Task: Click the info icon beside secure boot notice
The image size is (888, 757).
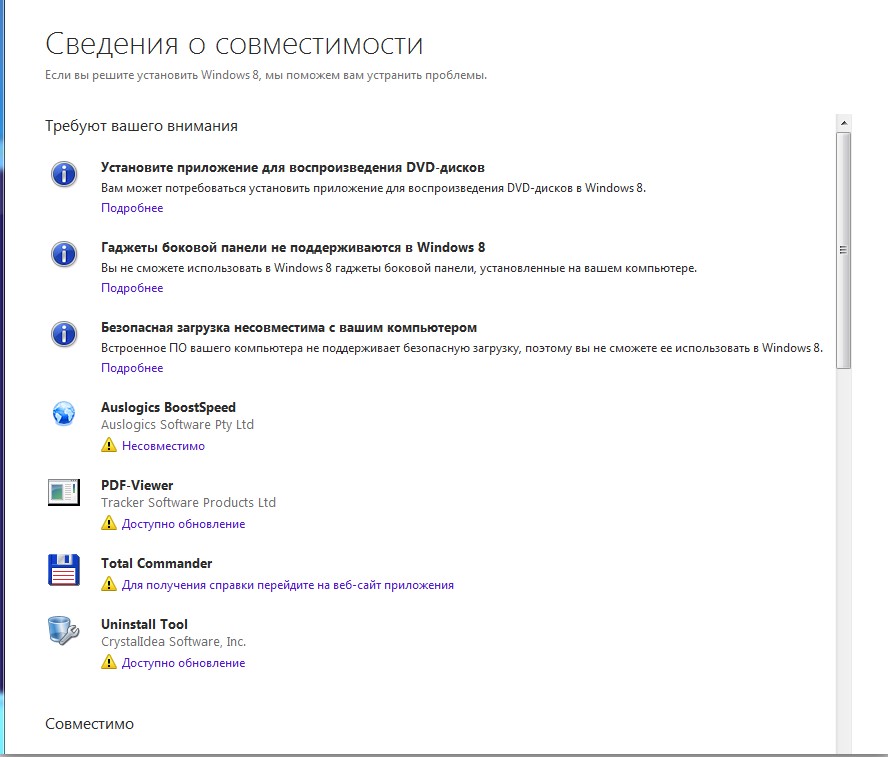Action: pyautogui.click(x=64, y=333)
